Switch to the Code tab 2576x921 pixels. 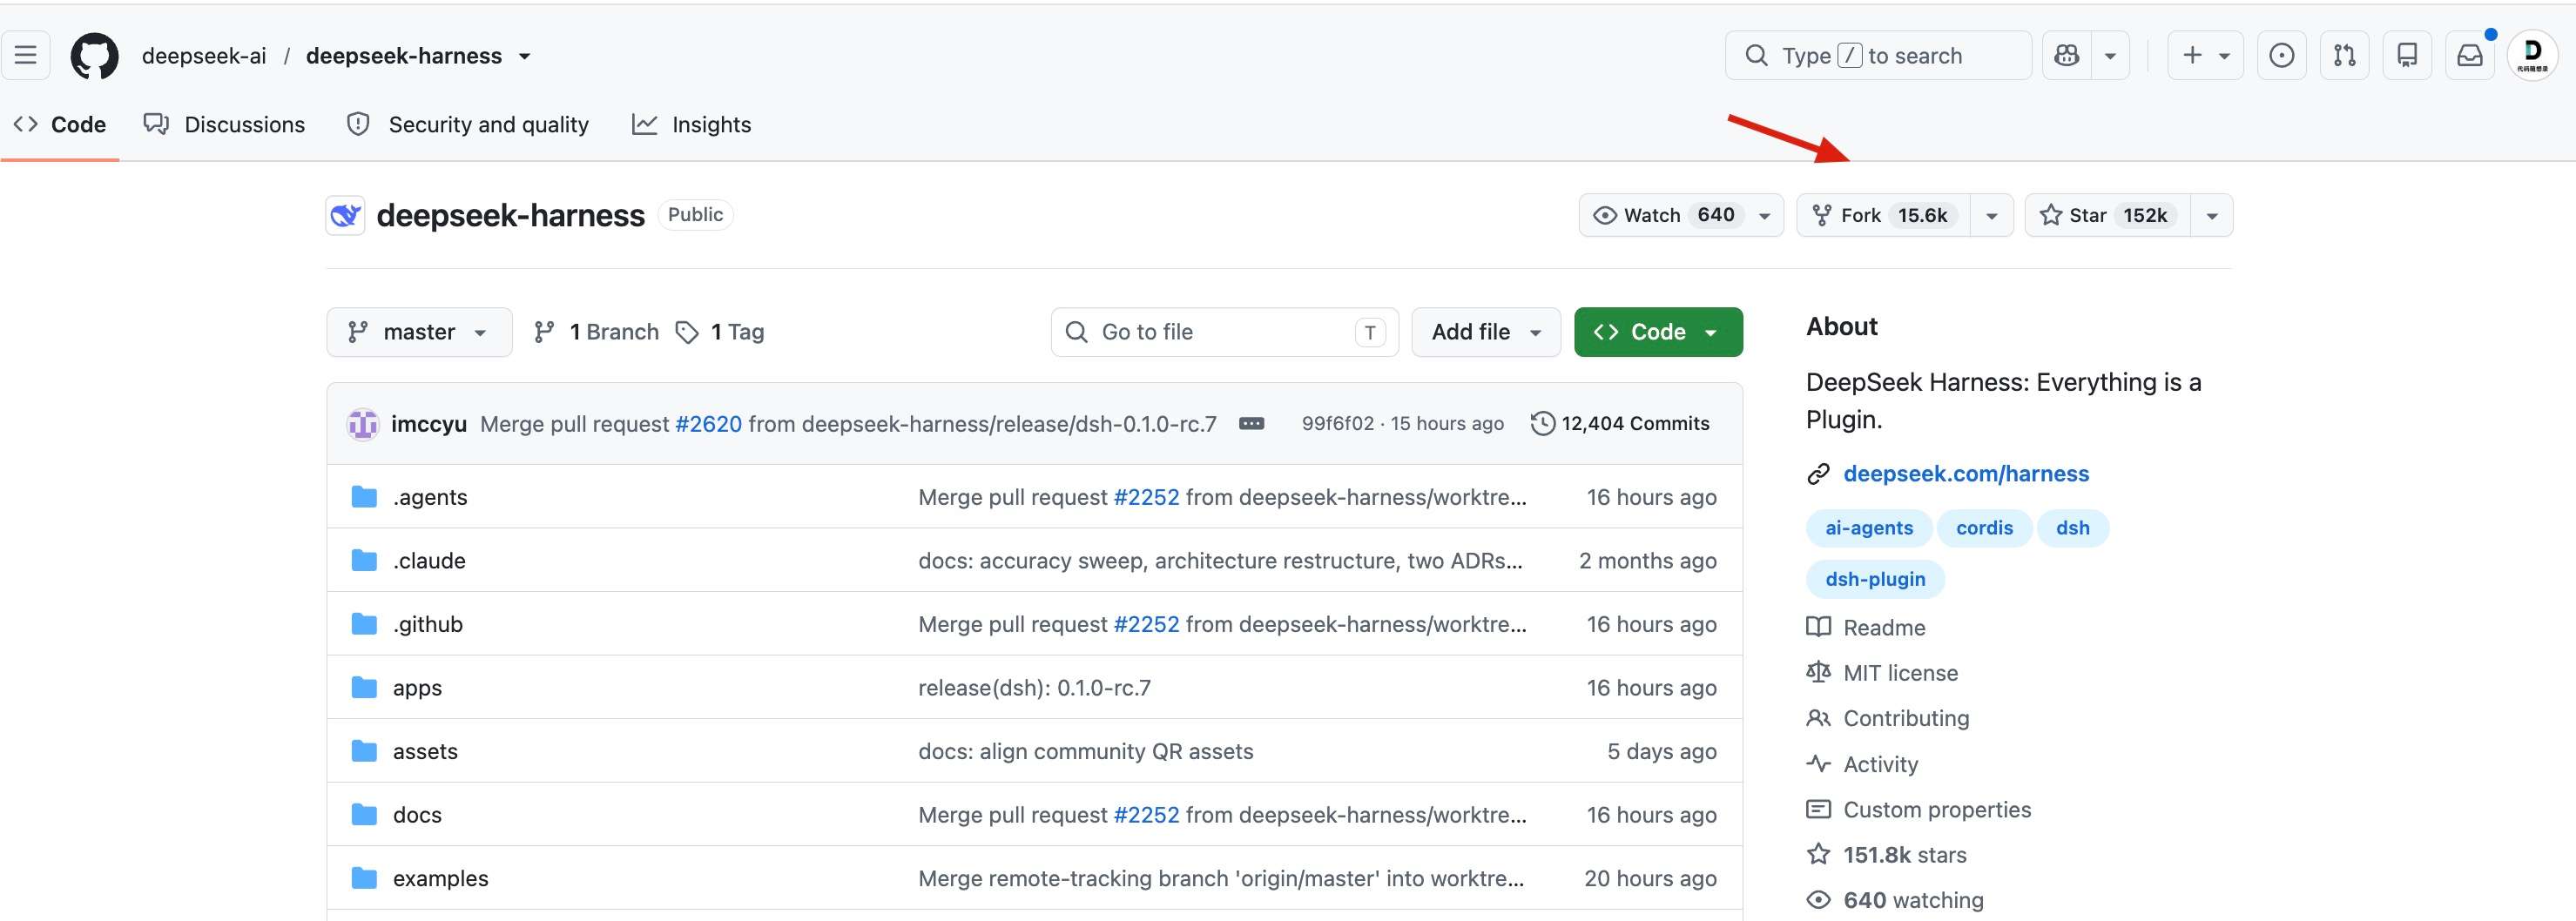59,124
